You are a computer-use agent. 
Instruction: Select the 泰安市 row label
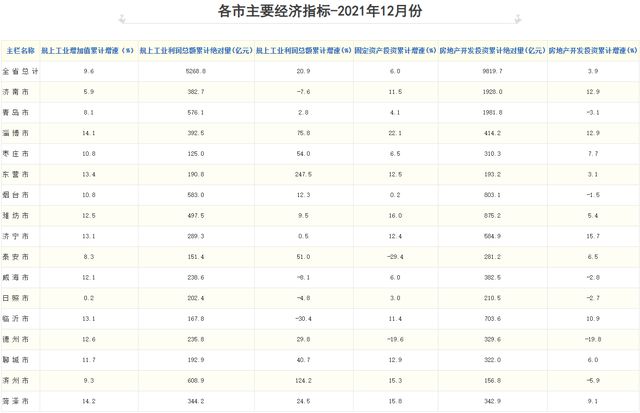tap(16, 257)
